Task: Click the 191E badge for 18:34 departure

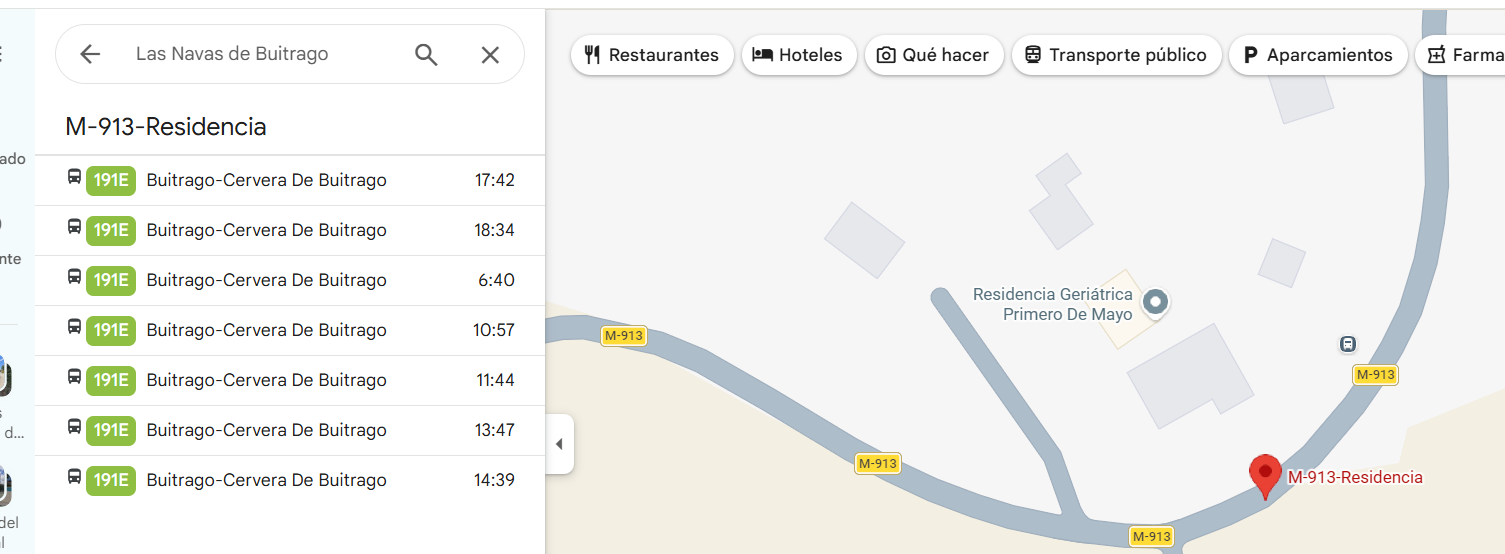Action: point(111,230)
